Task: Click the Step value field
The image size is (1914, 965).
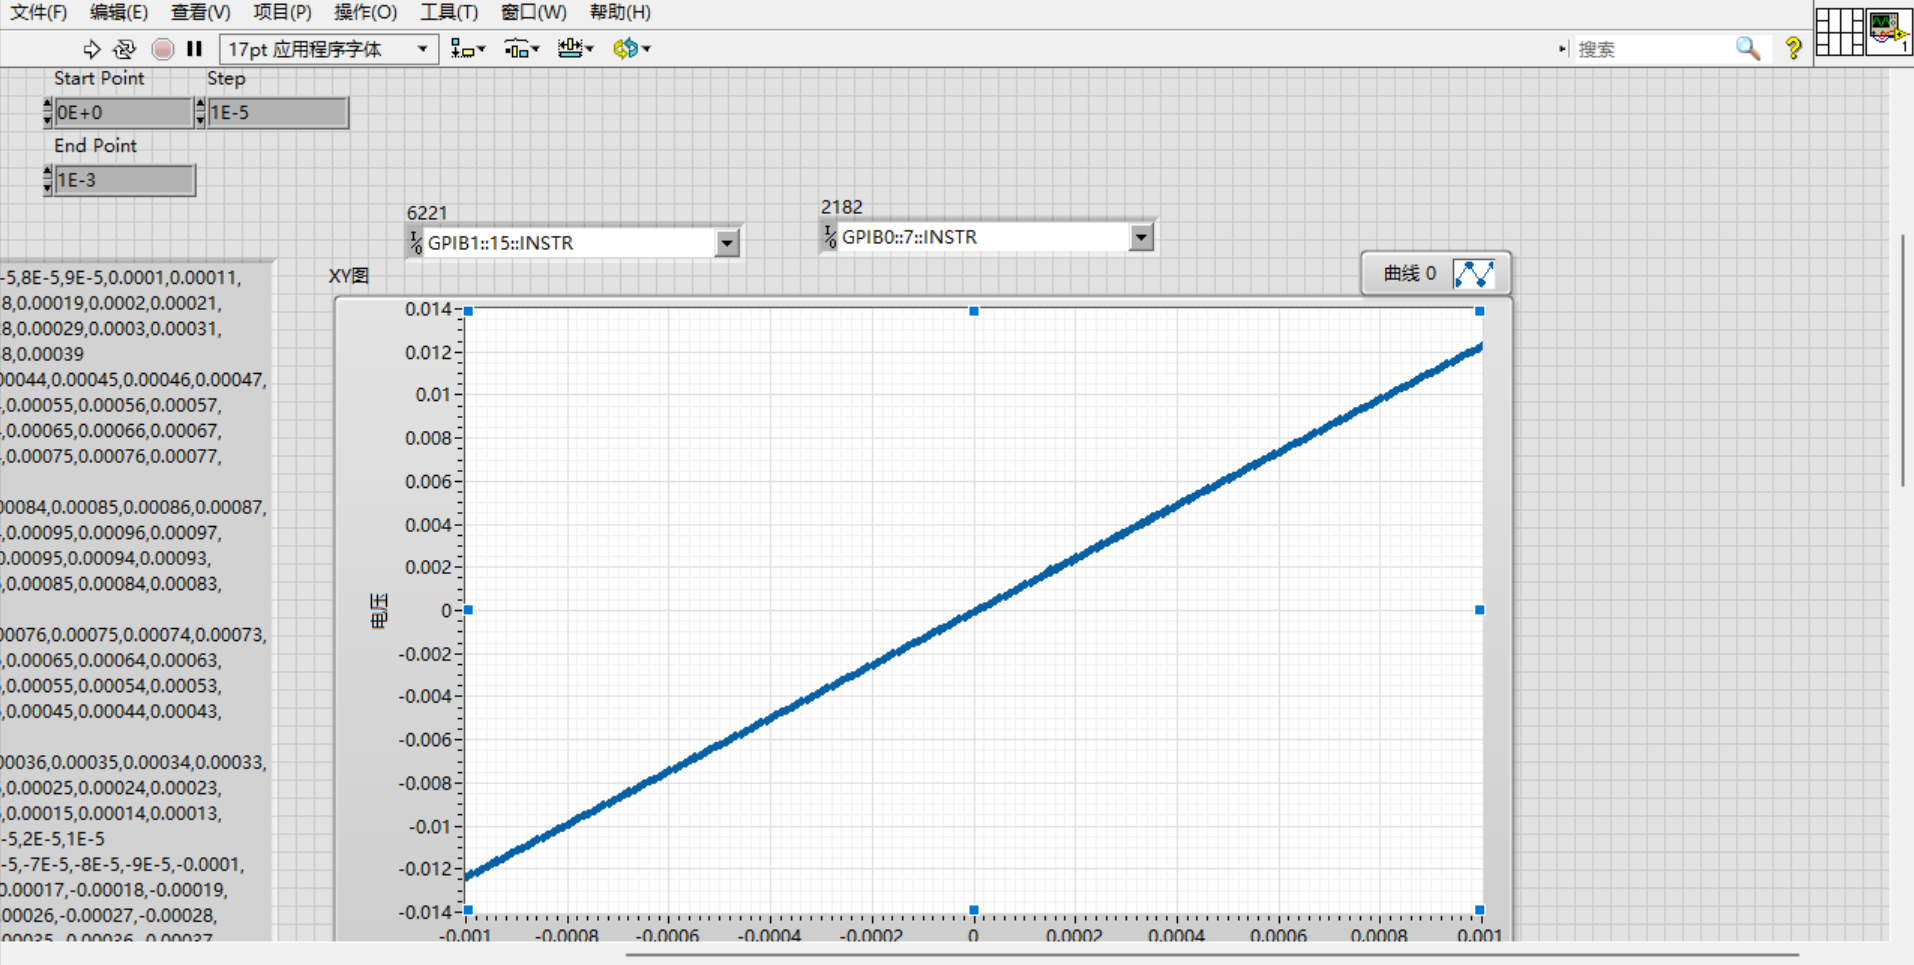Action: click(277, 112)
